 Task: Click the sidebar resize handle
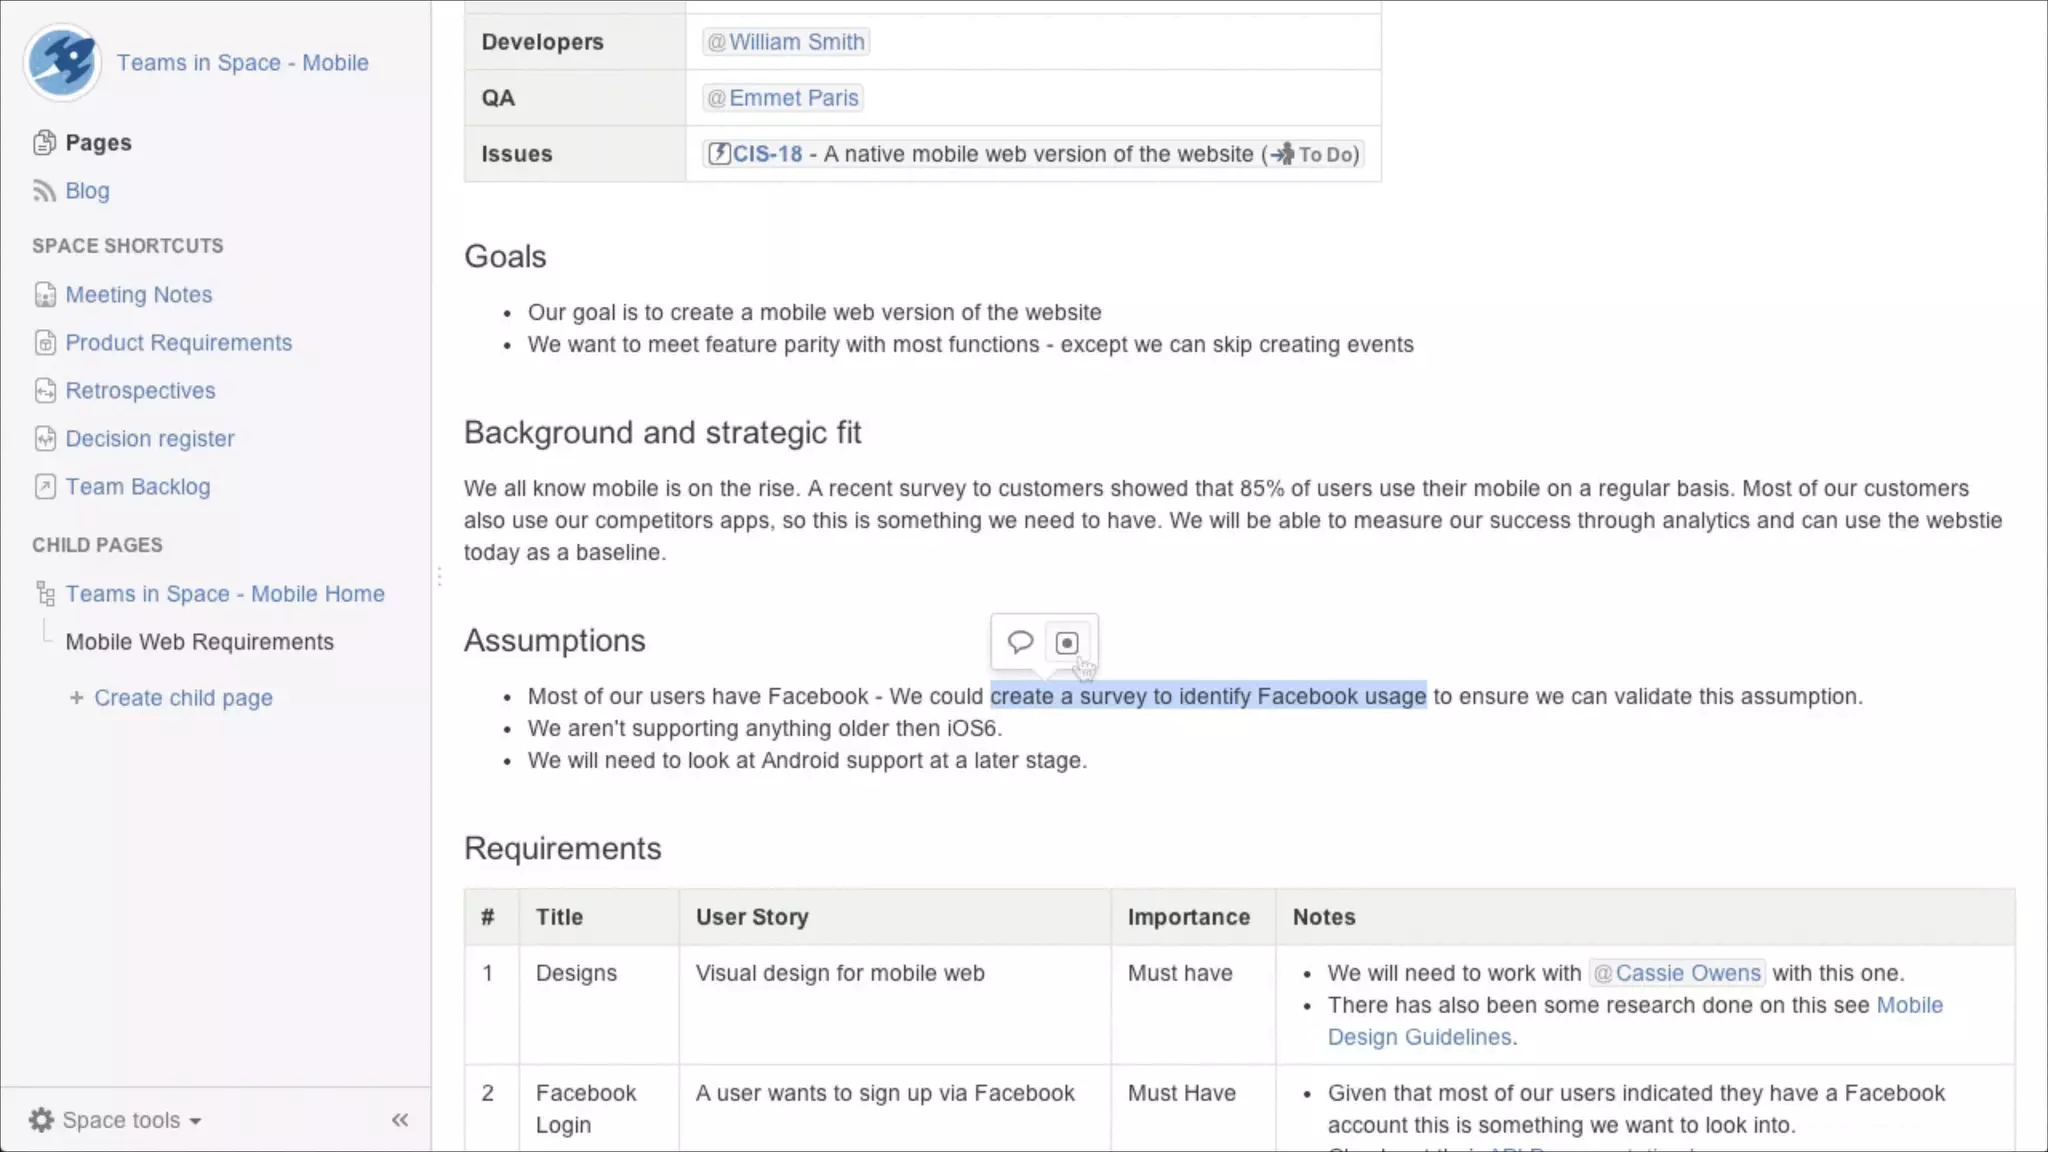pos(438,576)
